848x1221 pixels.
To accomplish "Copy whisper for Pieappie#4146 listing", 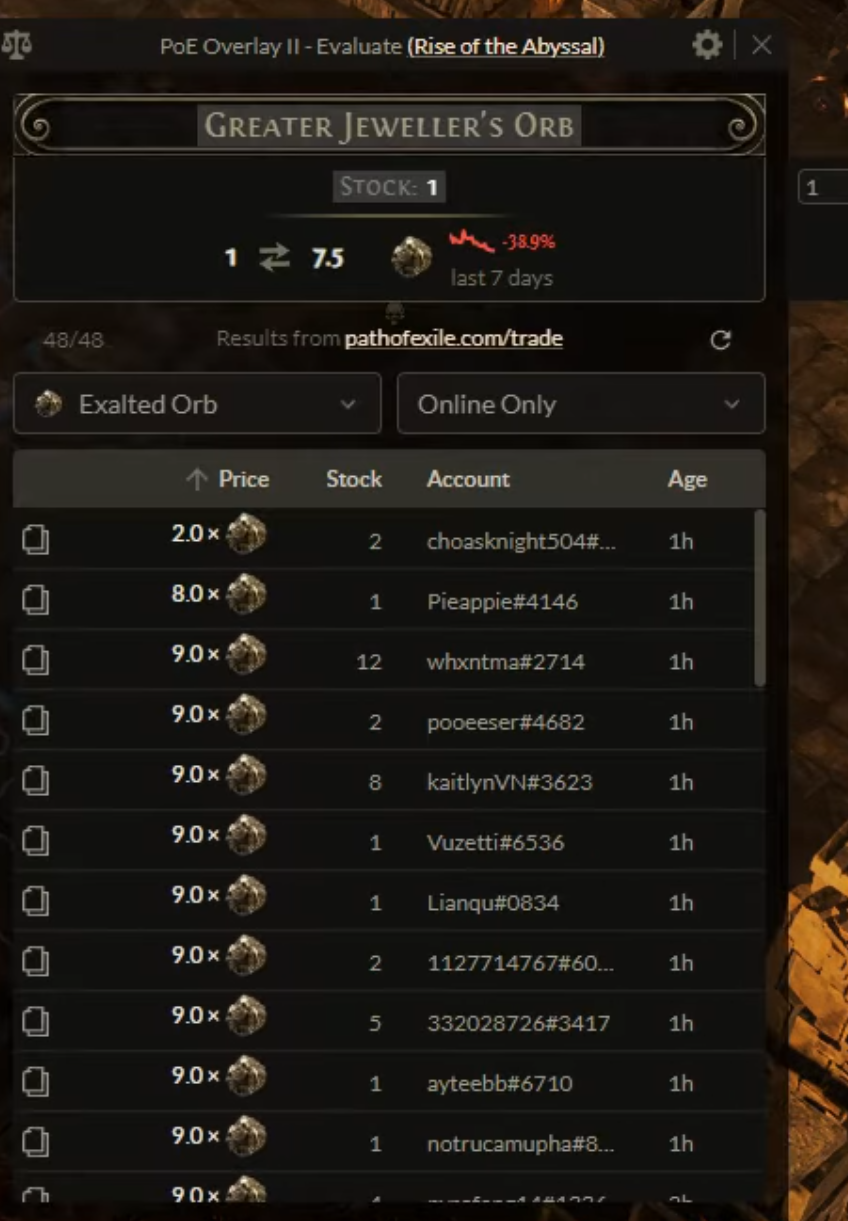I will point(36,601).
